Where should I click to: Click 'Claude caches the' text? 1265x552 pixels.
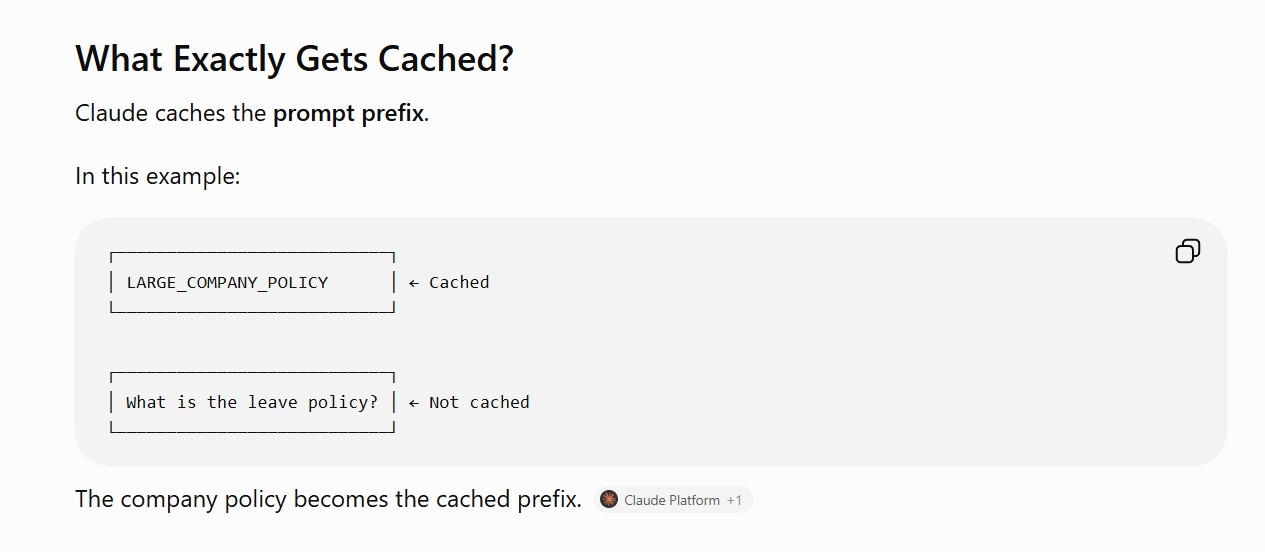pyautogui.click(x=171, y=113)
